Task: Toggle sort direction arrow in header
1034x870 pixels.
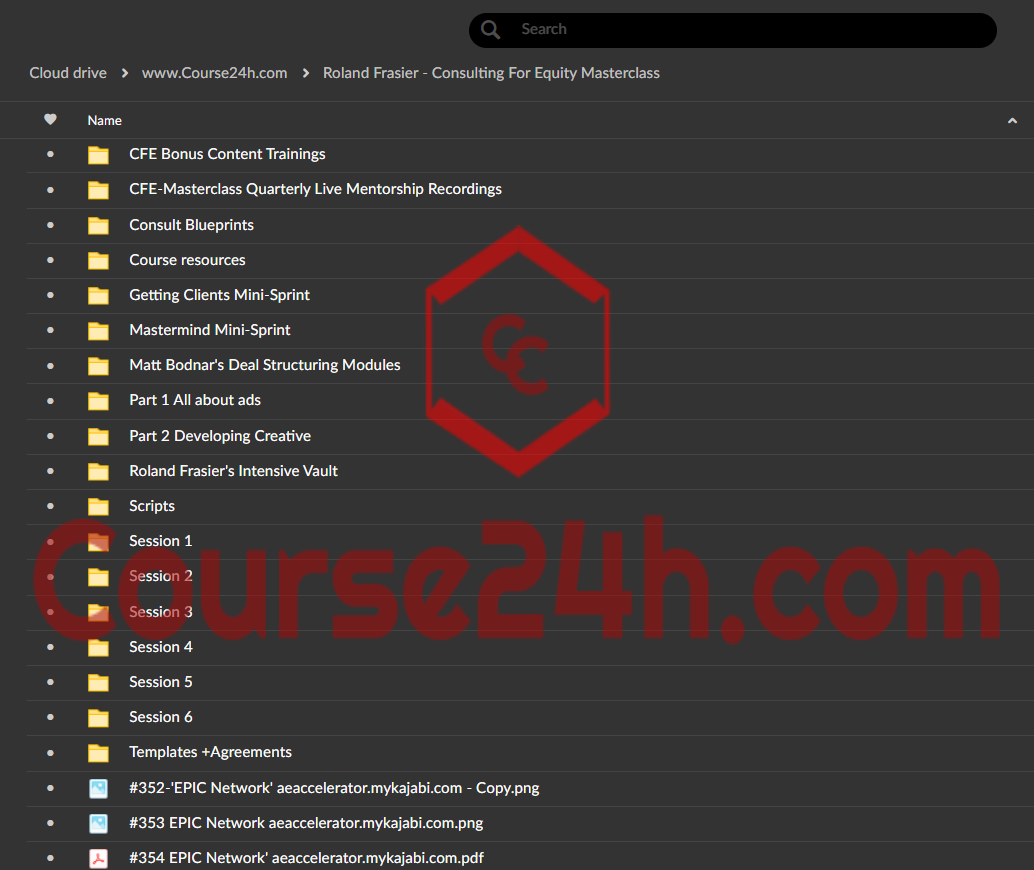Action: pyautogui.click(x=1012, y=121)
